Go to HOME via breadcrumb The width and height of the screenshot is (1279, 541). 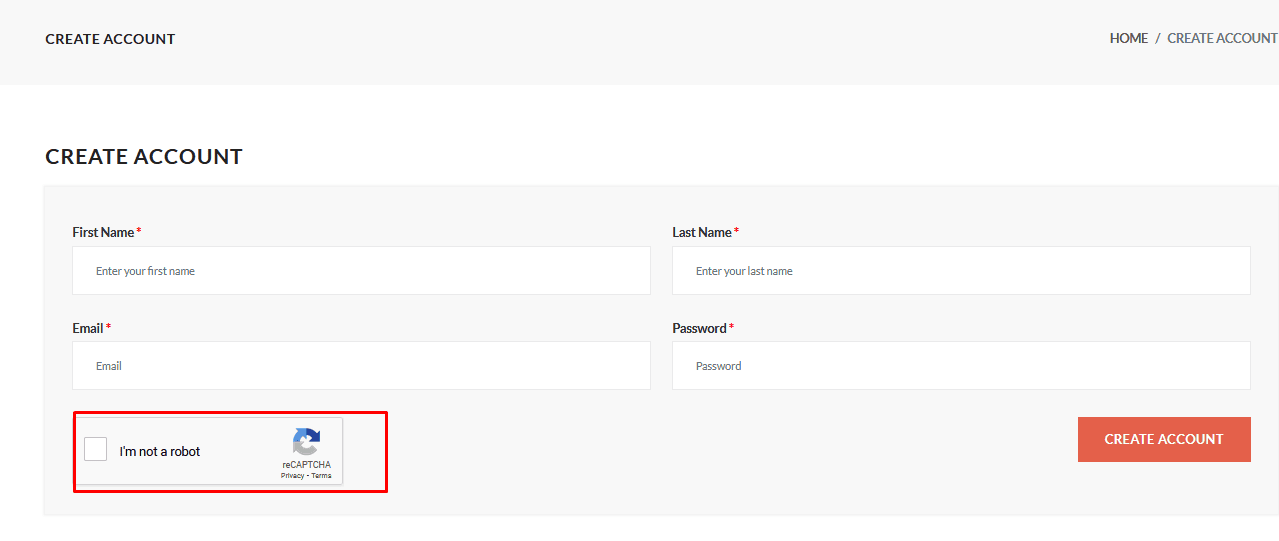tap(1128, 38)
